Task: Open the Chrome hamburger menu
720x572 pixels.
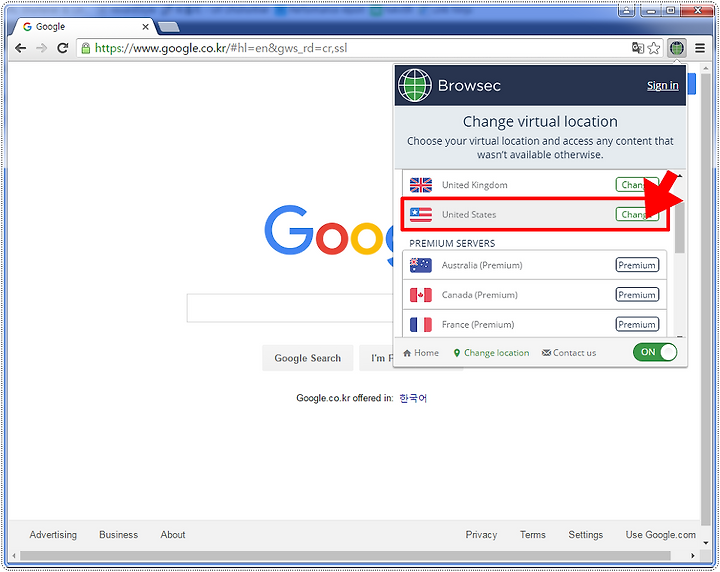Action: 700,48
